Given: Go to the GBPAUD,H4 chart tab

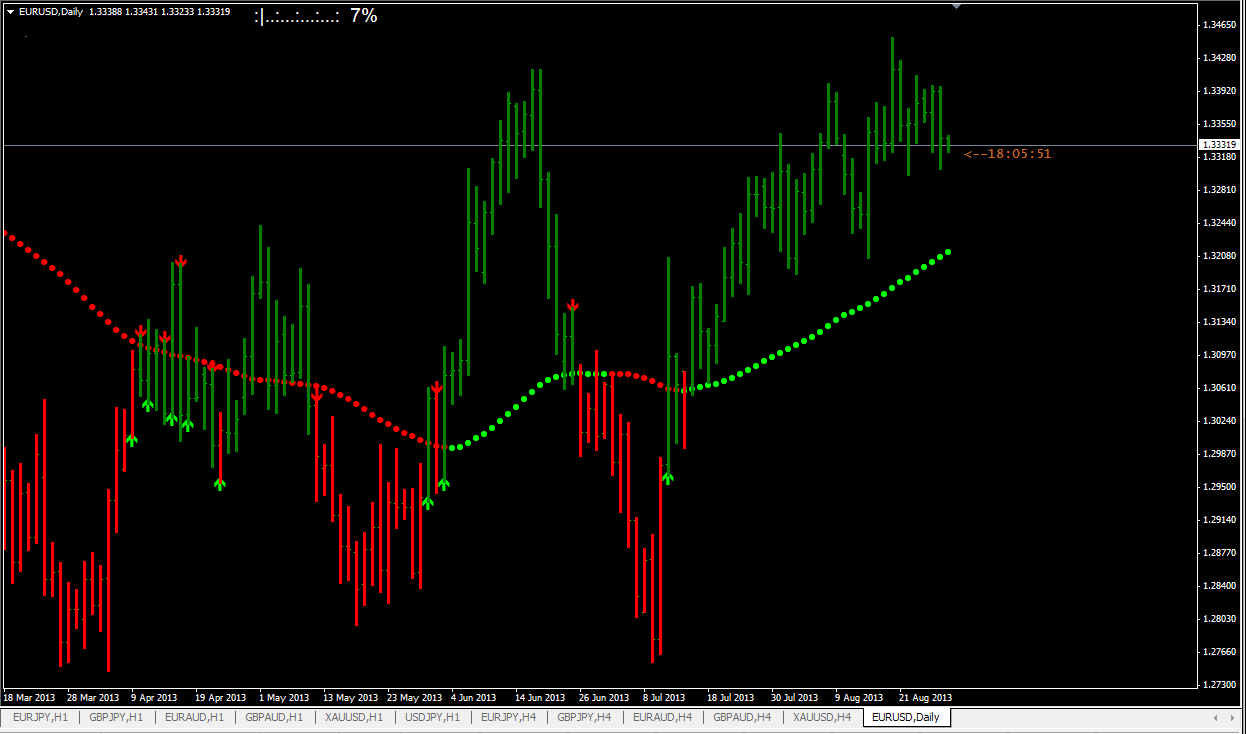Looking at the screenshot, I should point(742,717).
